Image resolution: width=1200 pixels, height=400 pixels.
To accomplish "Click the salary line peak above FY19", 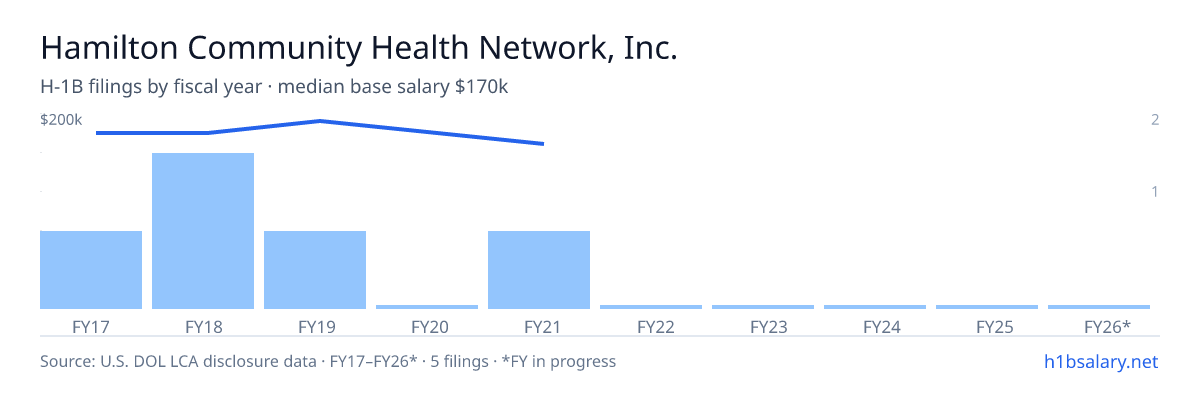I will 319,121.
